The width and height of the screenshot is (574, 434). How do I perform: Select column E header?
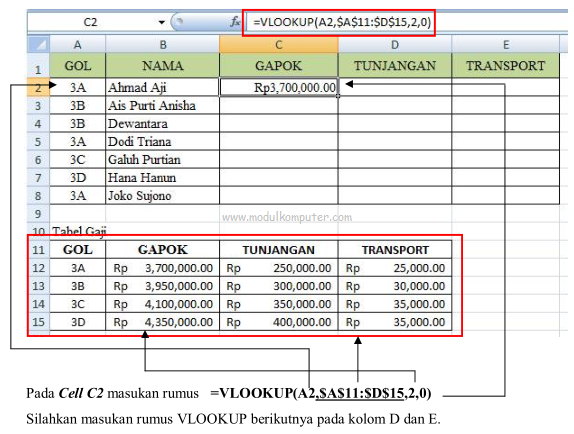click(506, 44)
